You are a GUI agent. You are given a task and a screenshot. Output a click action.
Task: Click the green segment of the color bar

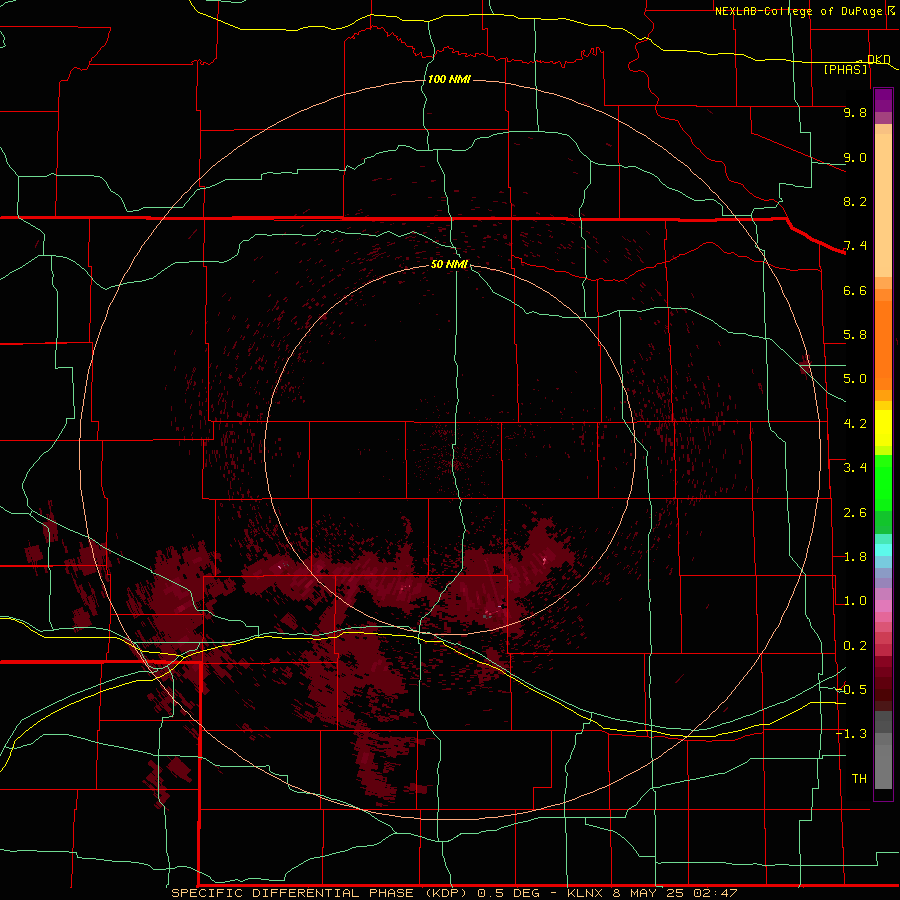(x=883, y=494)
